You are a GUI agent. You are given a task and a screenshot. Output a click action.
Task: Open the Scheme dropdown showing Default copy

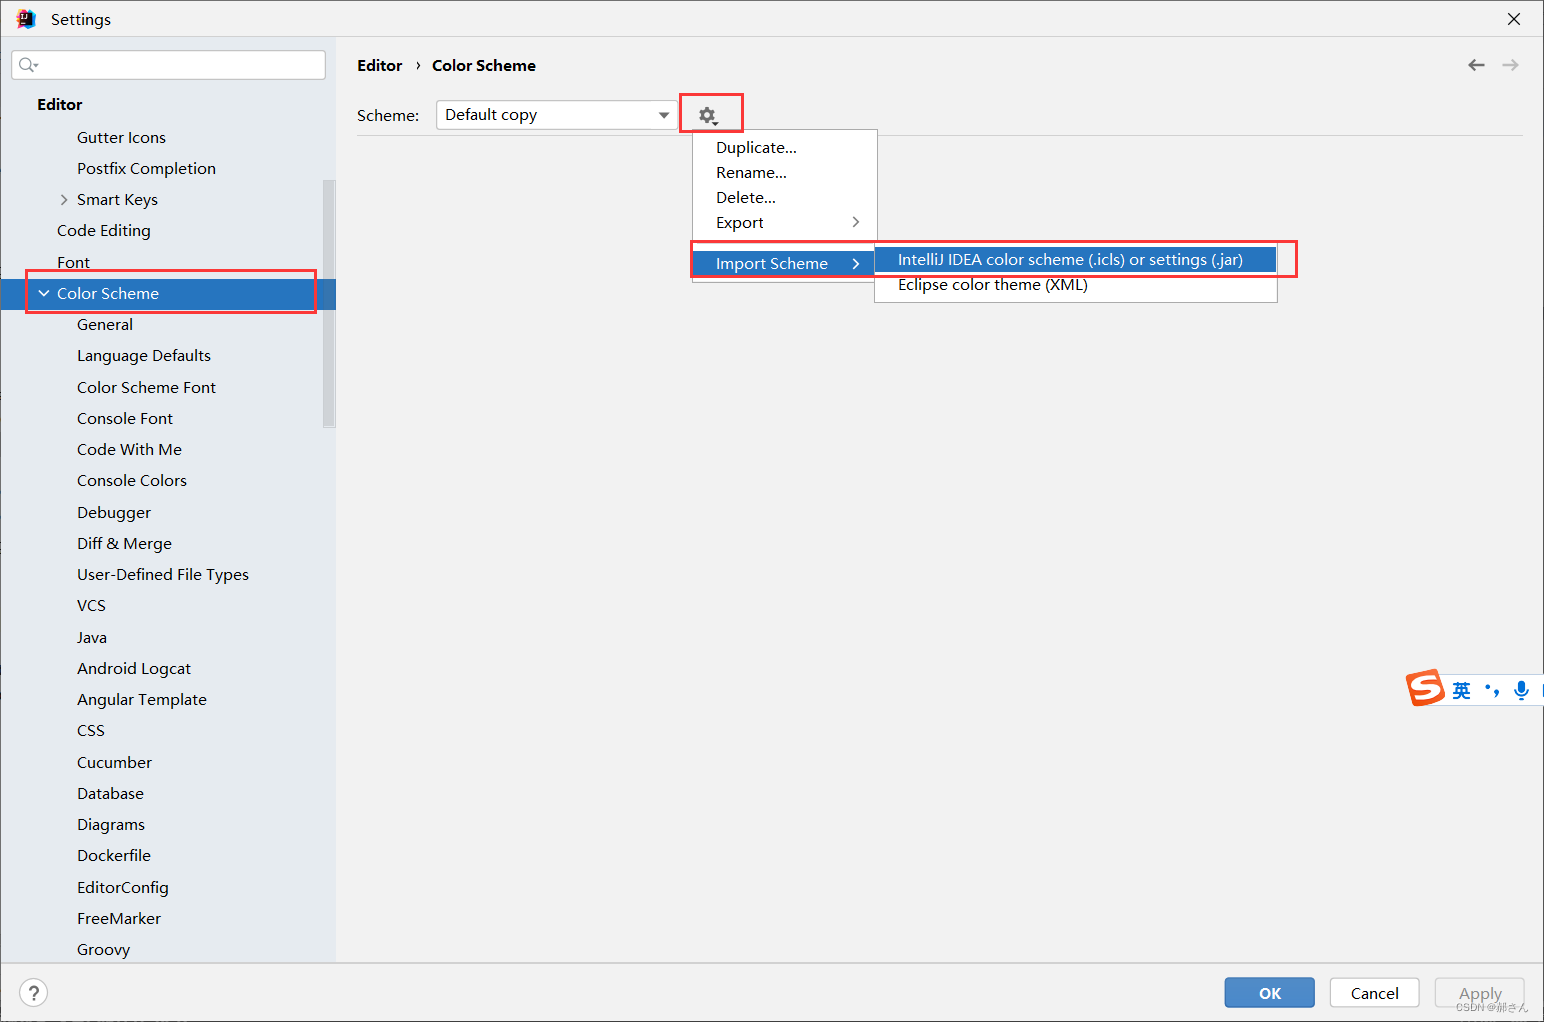[556, 115]
